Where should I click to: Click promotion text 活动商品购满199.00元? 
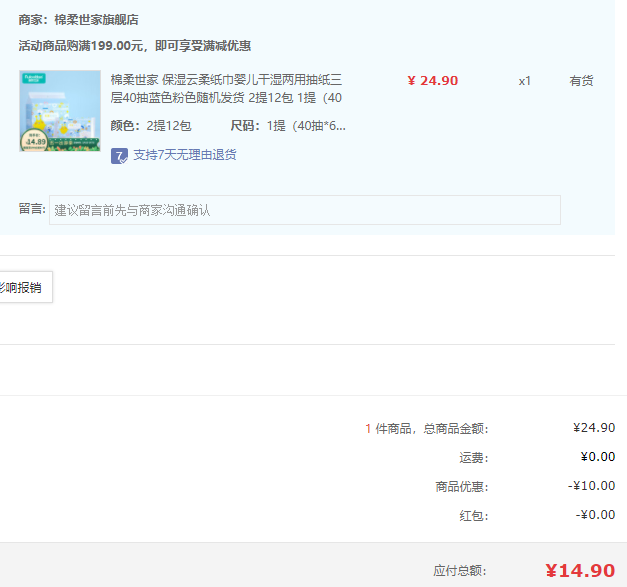[x=135, y=46]
